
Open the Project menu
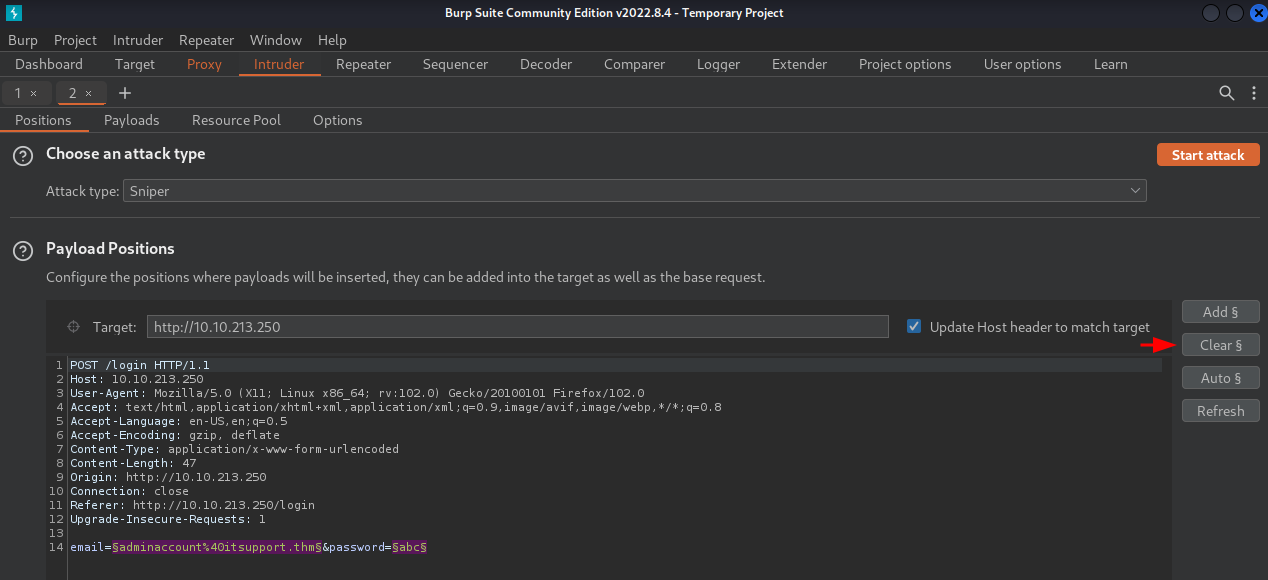(x=75, y=40)
